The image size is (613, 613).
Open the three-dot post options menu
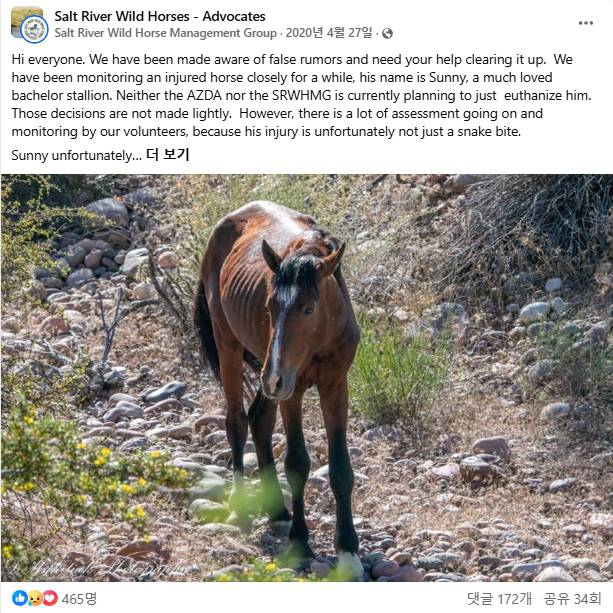coord(585,23)
